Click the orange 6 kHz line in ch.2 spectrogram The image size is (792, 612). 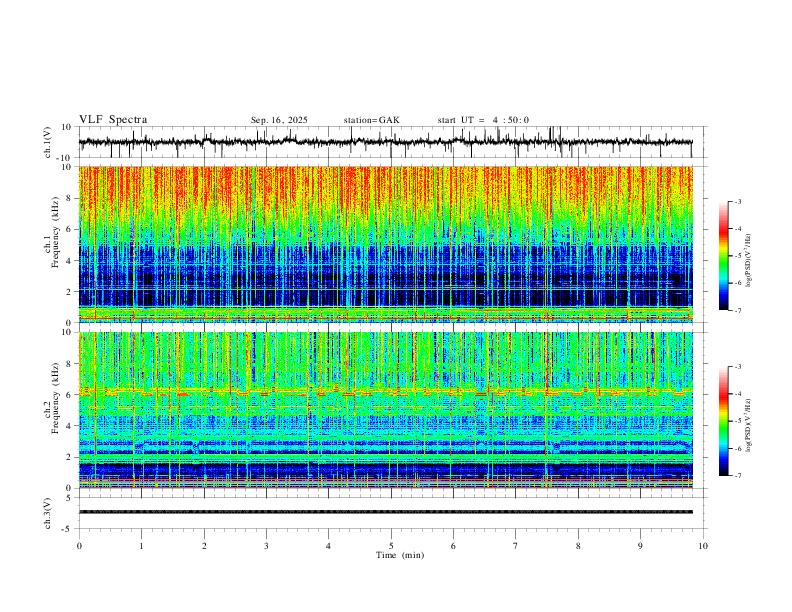385,392
